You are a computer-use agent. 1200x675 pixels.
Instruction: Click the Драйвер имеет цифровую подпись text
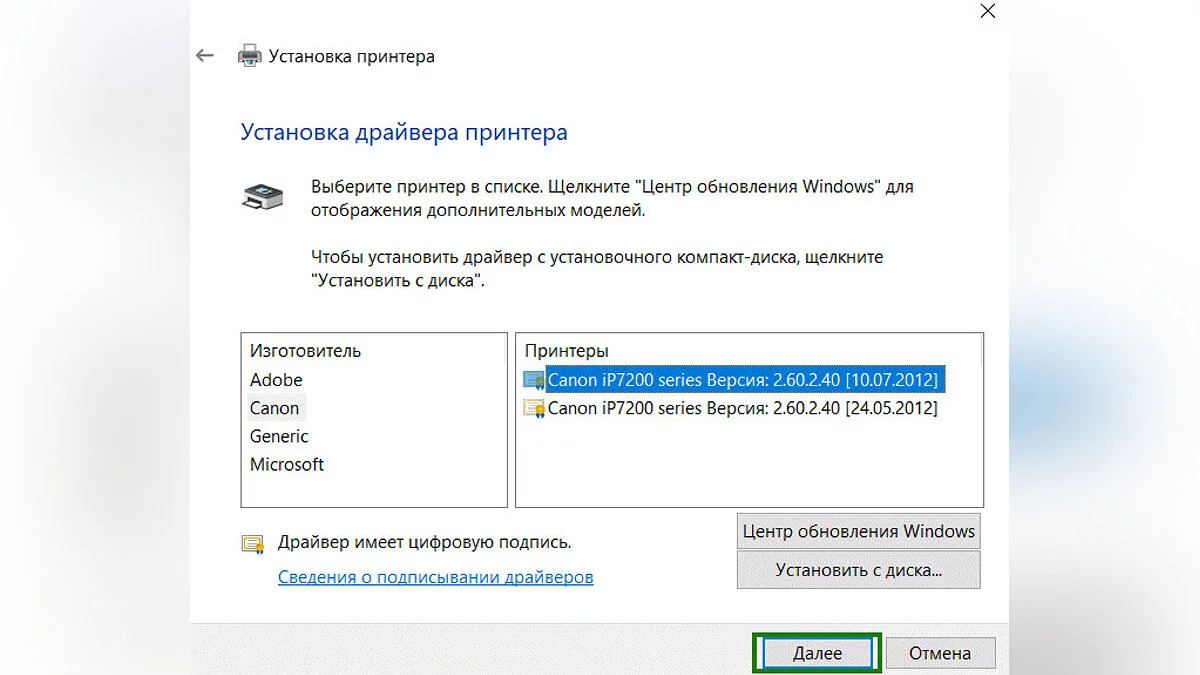(x=424, y=542)
